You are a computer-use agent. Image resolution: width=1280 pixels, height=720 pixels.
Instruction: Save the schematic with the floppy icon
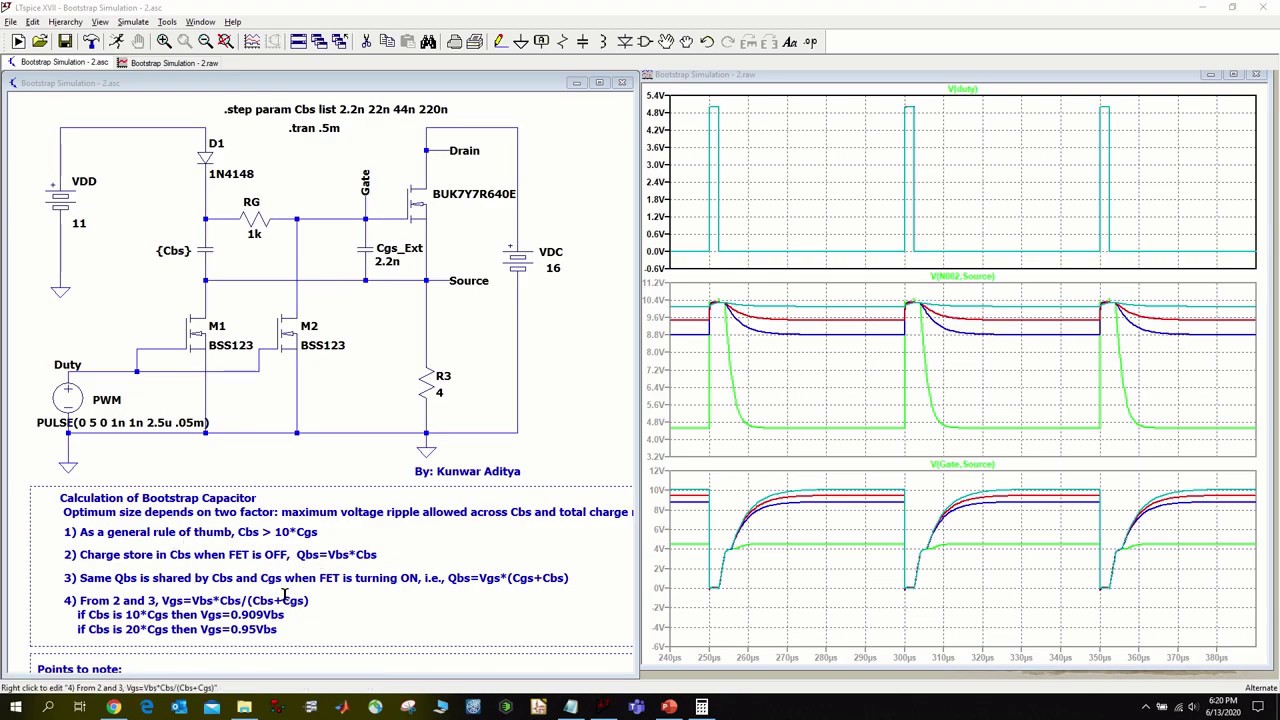(65, 42)
